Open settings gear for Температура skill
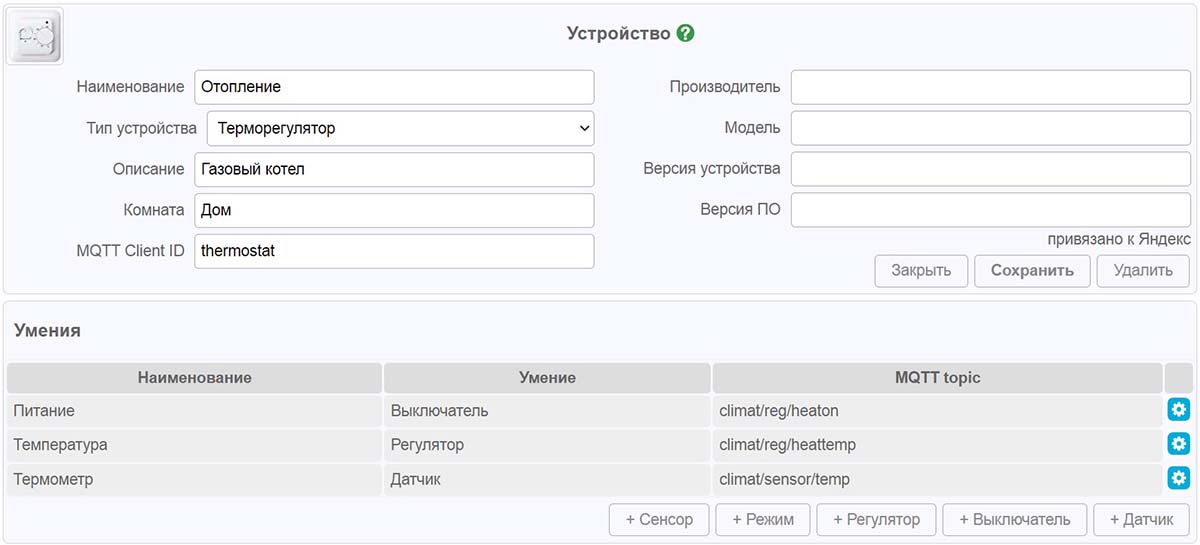Viewport: 1200px width, 545px height. coord(1179,444)
